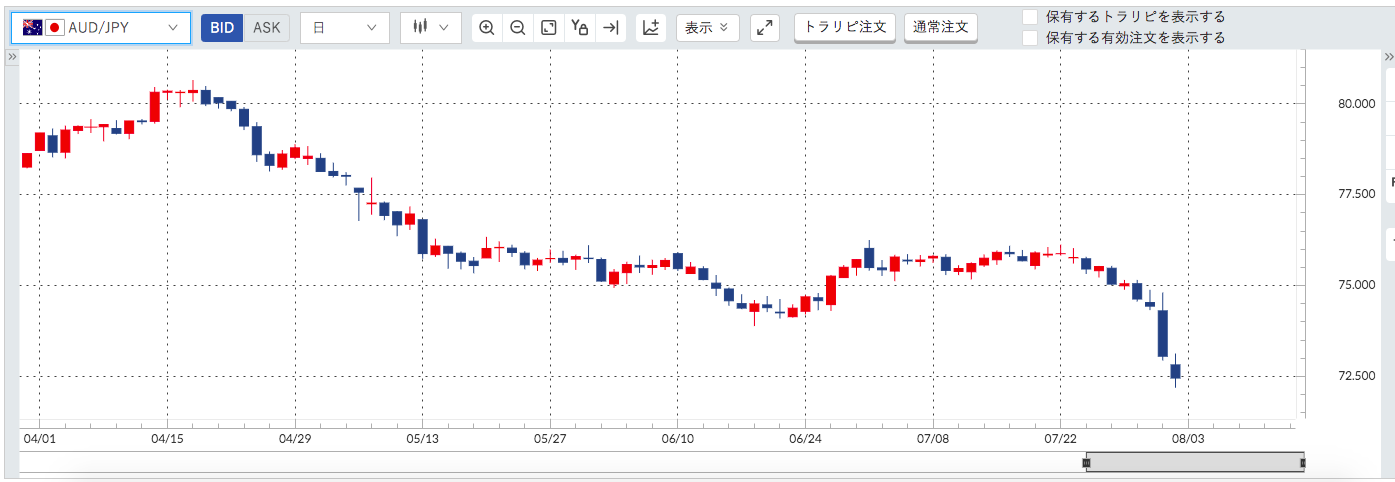Viewport: 1395px width, 482px height.
Task: Switch price display to BID
Action: pos(222,28)
